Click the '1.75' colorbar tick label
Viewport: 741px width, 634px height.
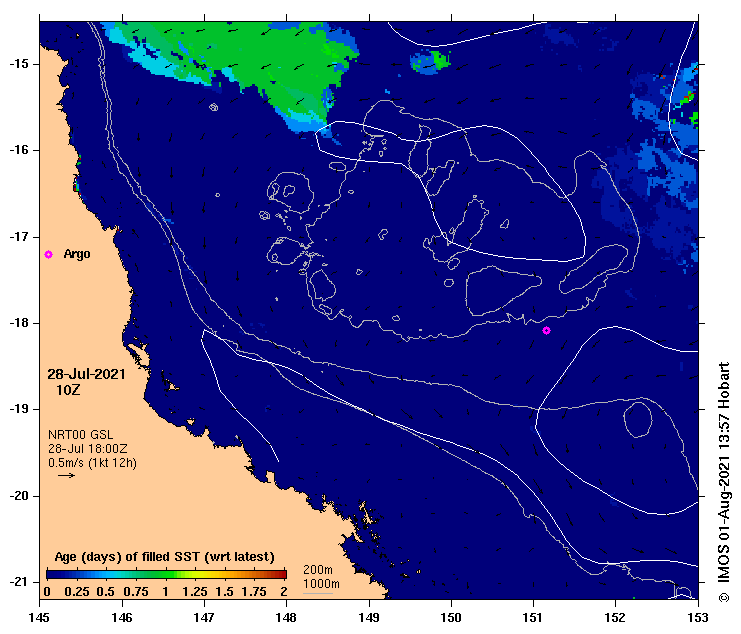(x=254, y=591)
